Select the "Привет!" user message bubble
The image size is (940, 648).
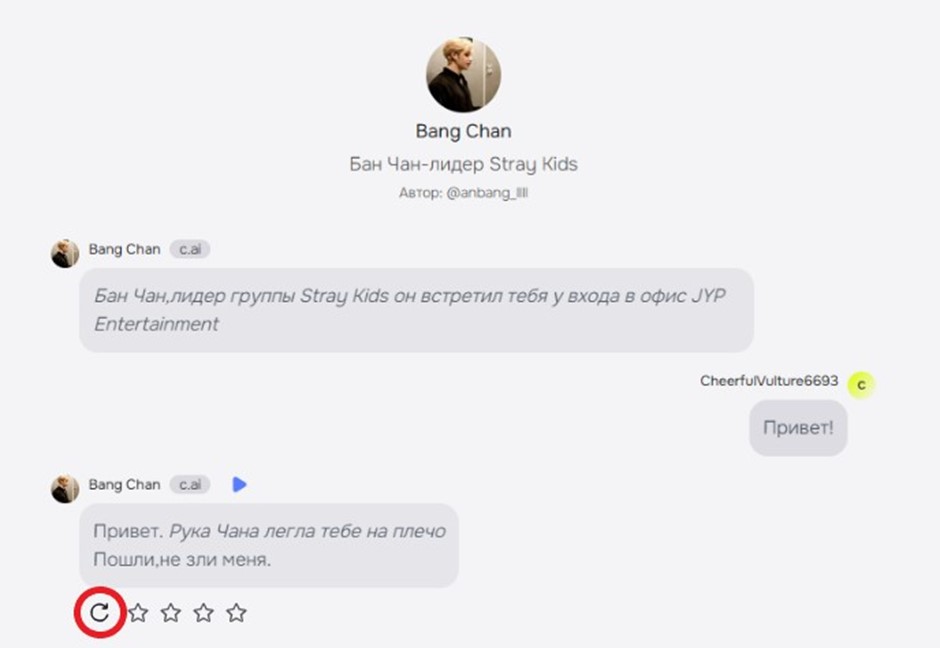pyautogui.click(x=798, y=428)
